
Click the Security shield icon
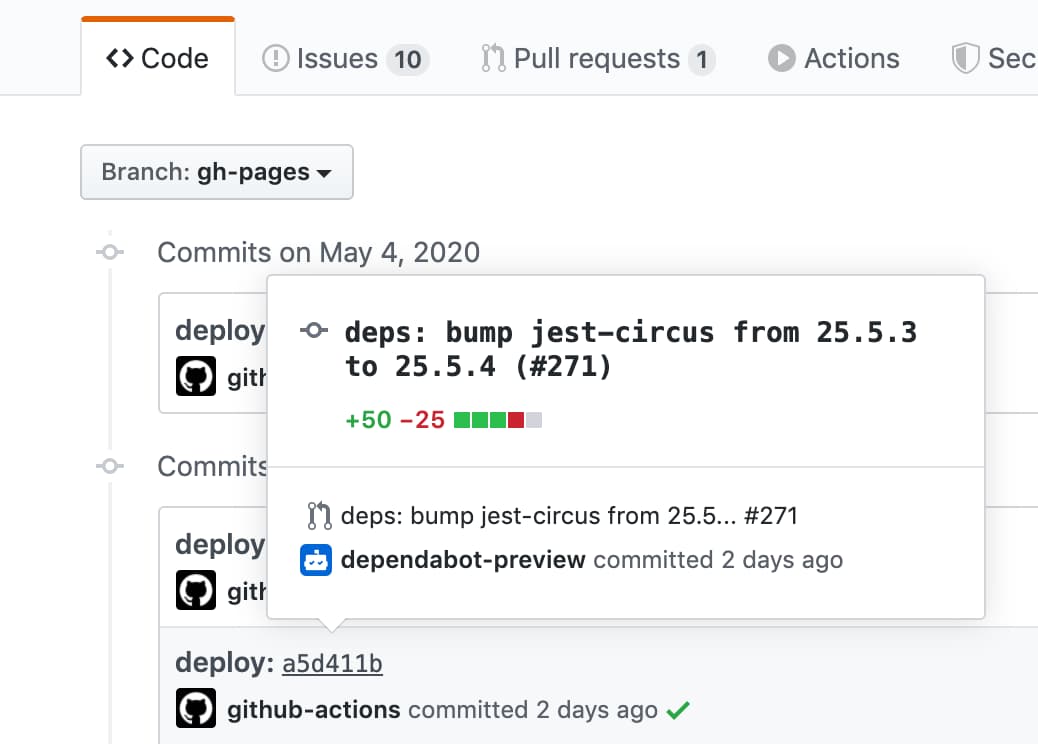tap(965, 58)
